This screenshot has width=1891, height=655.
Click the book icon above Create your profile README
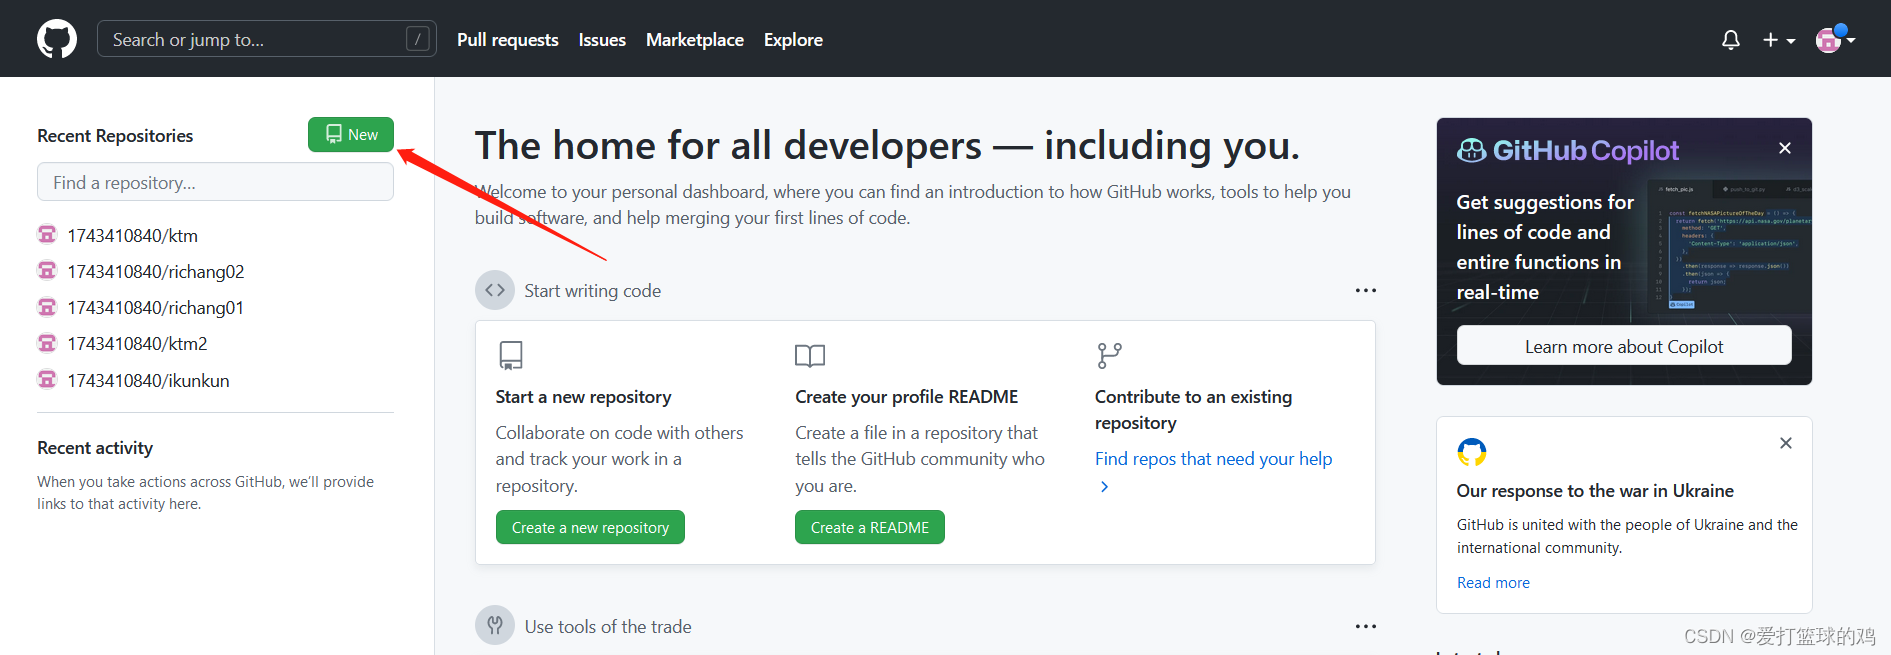coord(810,355)
